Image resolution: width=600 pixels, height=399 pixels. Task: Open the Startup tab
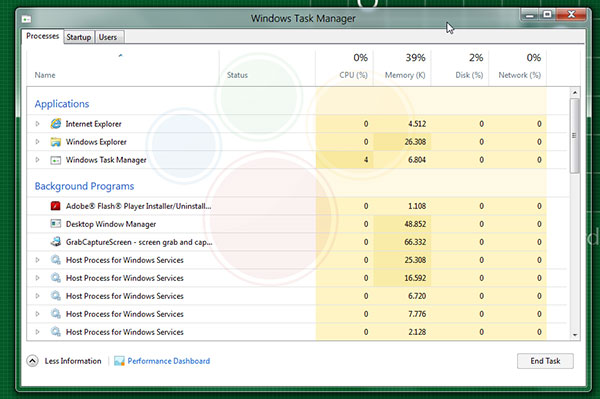[79, 37]
